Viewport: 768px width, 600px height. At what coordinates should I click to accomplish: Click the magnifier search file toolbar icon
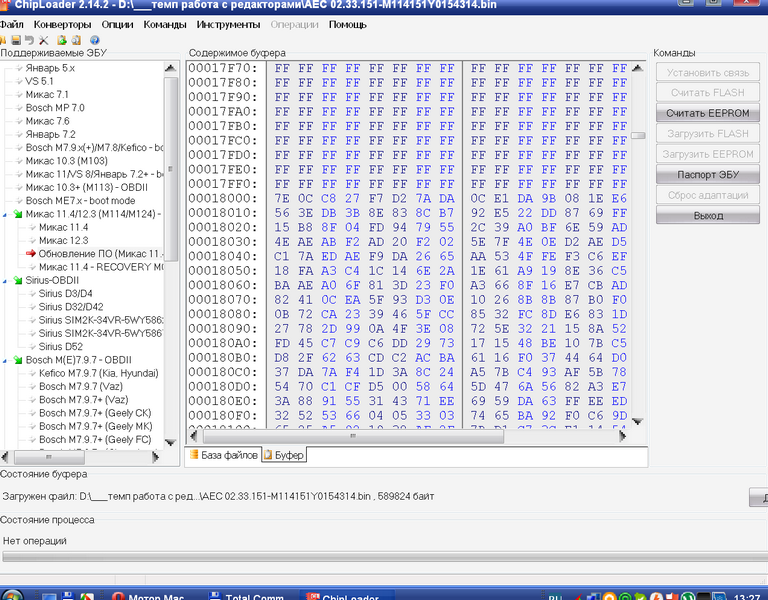[76, 40]
